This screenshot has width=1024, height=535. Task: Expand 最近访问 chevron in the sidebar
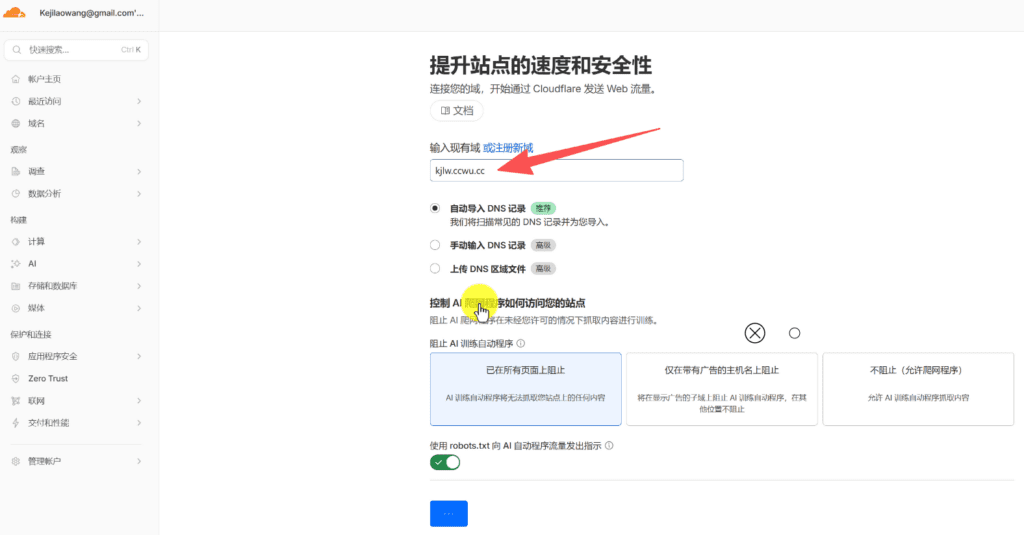pyautogui.click(x=139, y=101)
